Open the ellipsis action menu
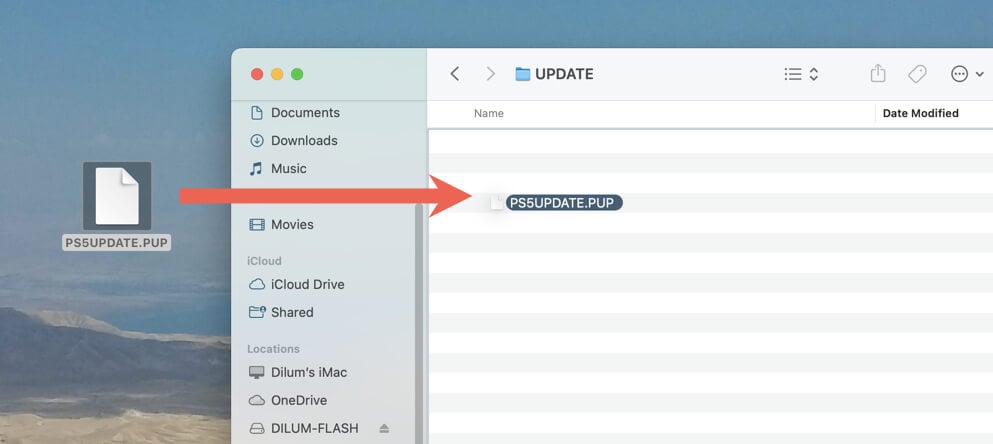 (x=966, y=74)
